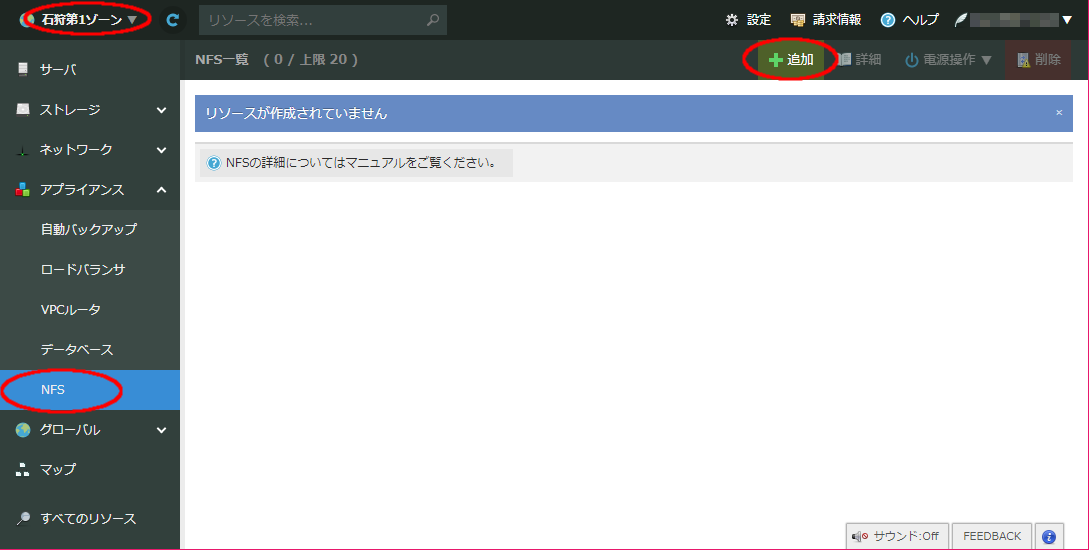The width and height of the screenshot is (1089, 550).
Task: Click the help icon next to NFS manual note
Action: click(213, 163)
